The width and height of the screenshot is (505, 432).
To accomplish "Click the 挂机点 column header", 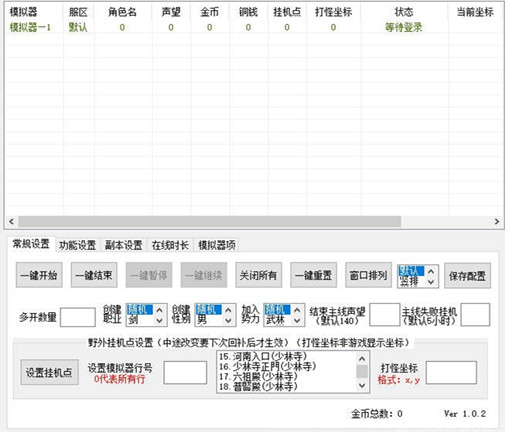I will pos(287,12).
